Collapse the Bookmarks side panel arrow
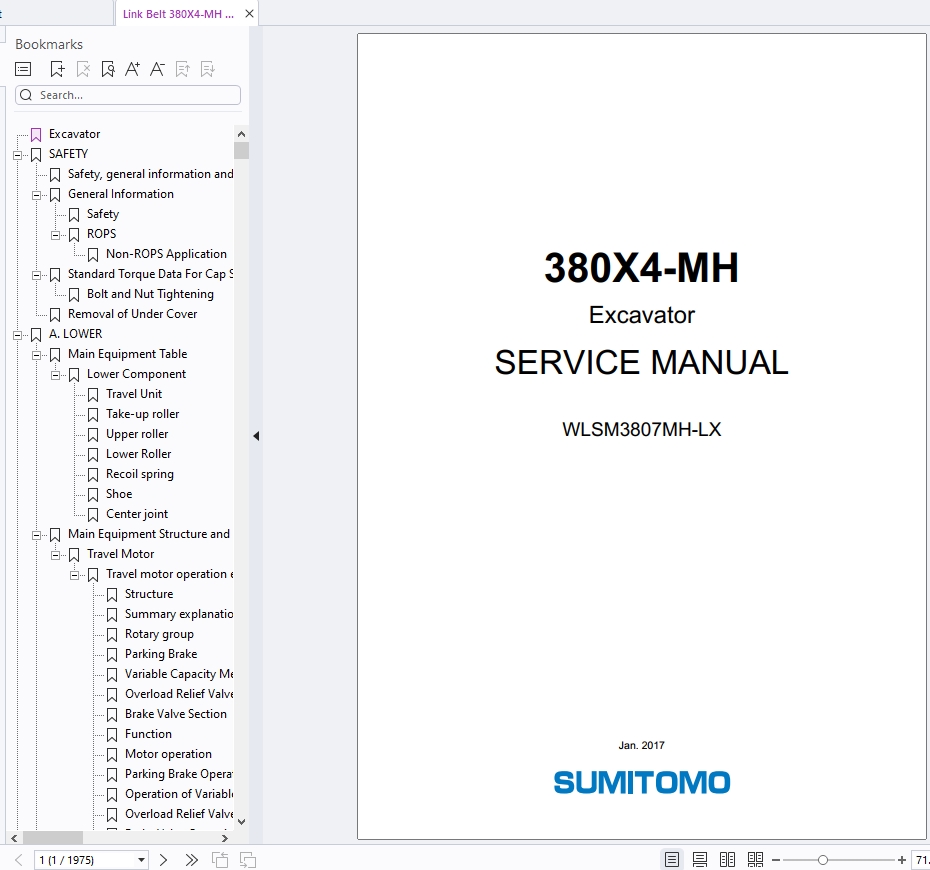This screenshot has height=870, width=930. [256, 436]
